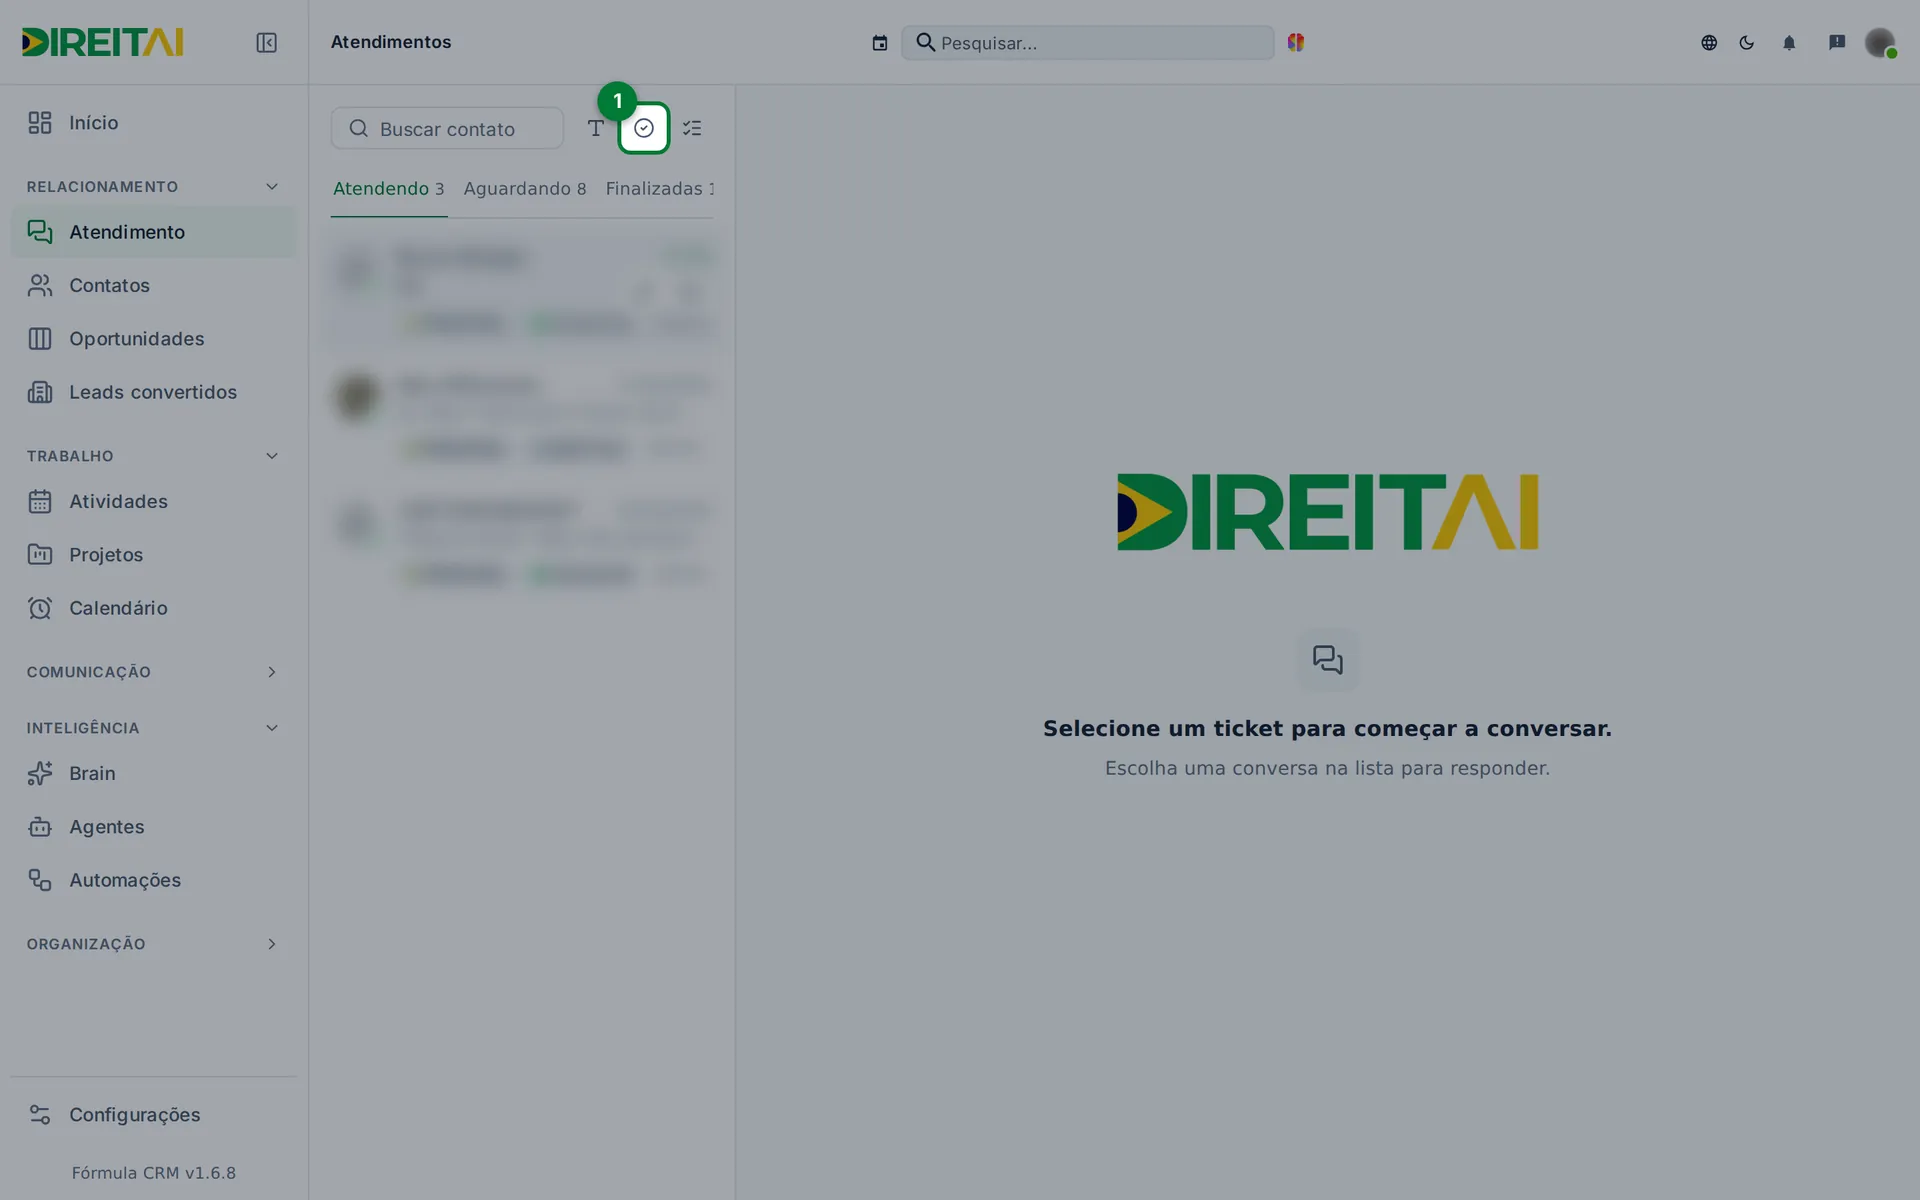Open the calendar icon in top bar
Viewport: 1920px width, 1200px height.
click(879, 43)
